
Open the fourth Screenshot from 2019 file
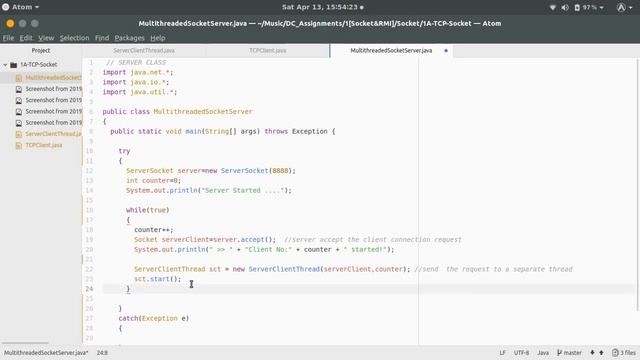pyautogui.click(x=53, y=122)
